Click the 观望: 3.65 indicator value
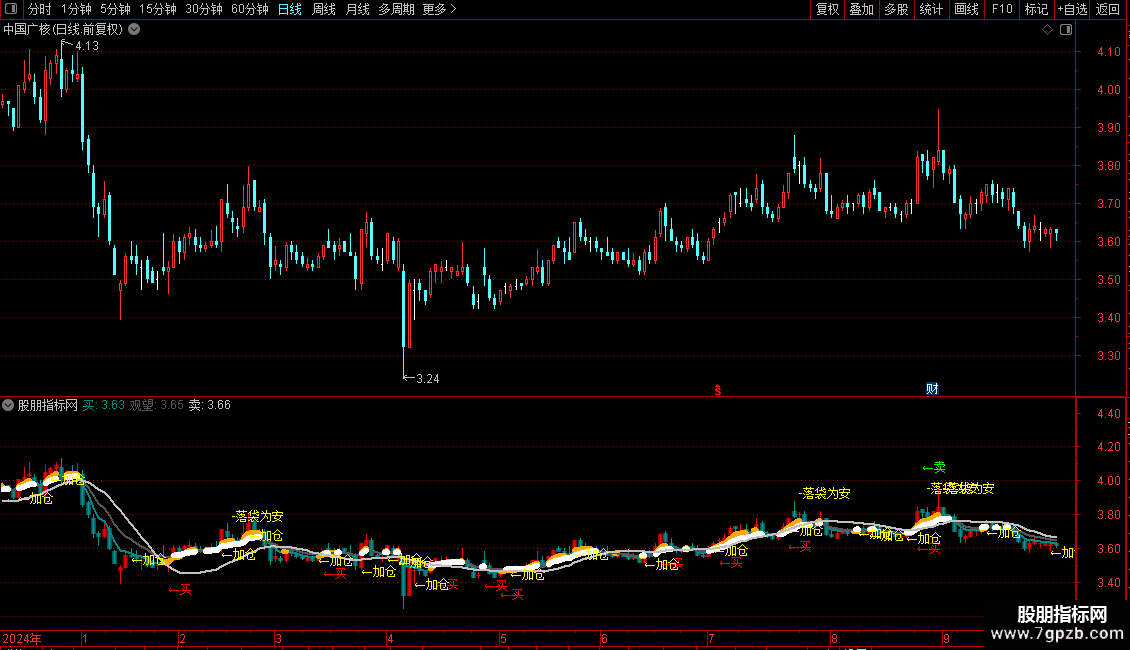Viewport: 1130px width, 650px height. tap(156, 405)
